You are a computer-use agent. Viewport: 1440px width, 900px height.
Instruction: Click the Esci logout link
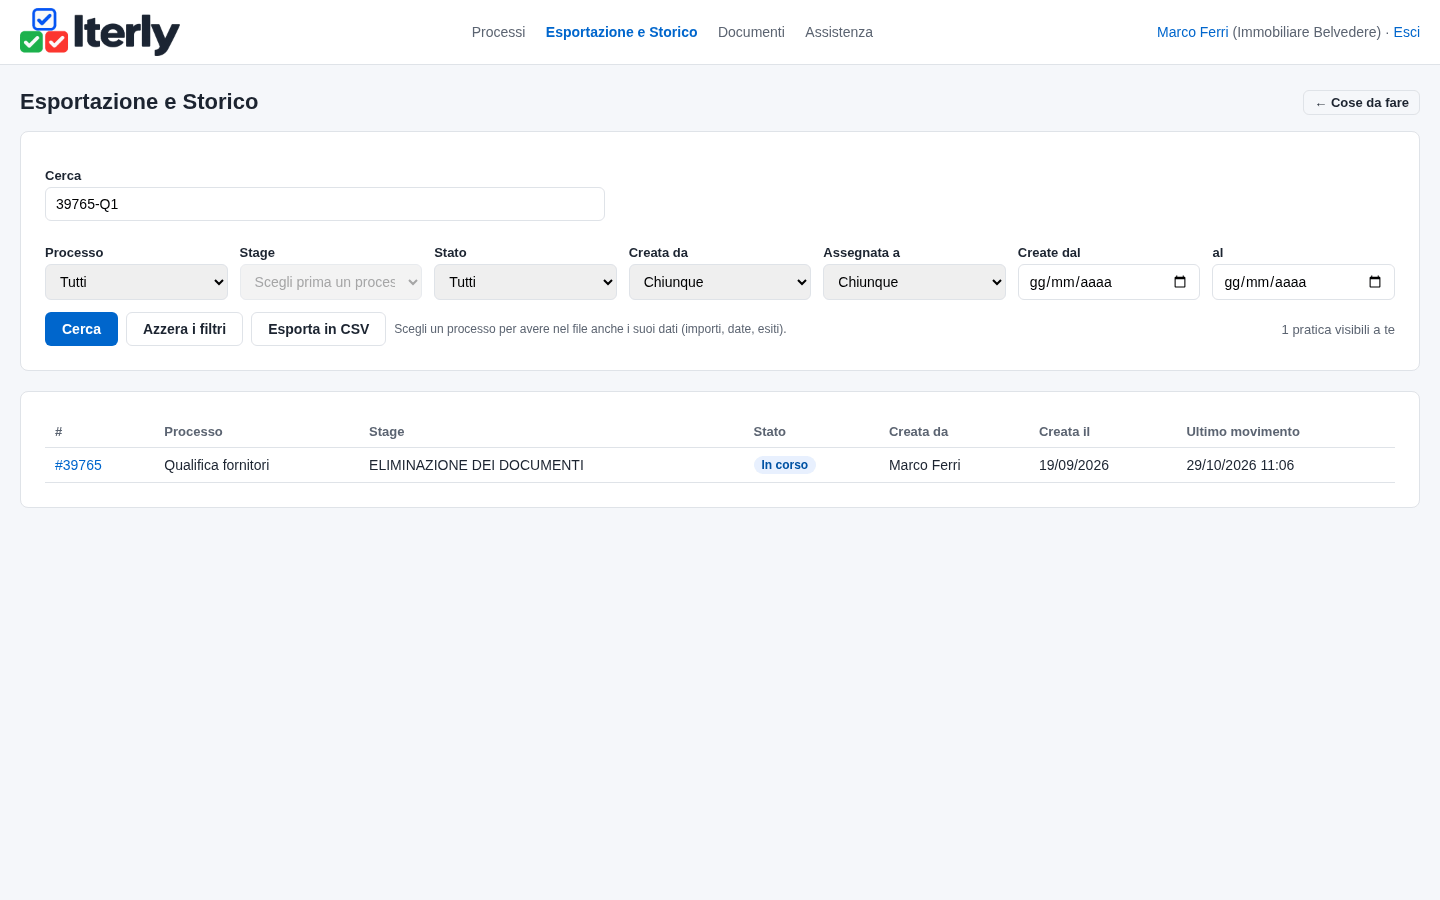pos(1406,32)
